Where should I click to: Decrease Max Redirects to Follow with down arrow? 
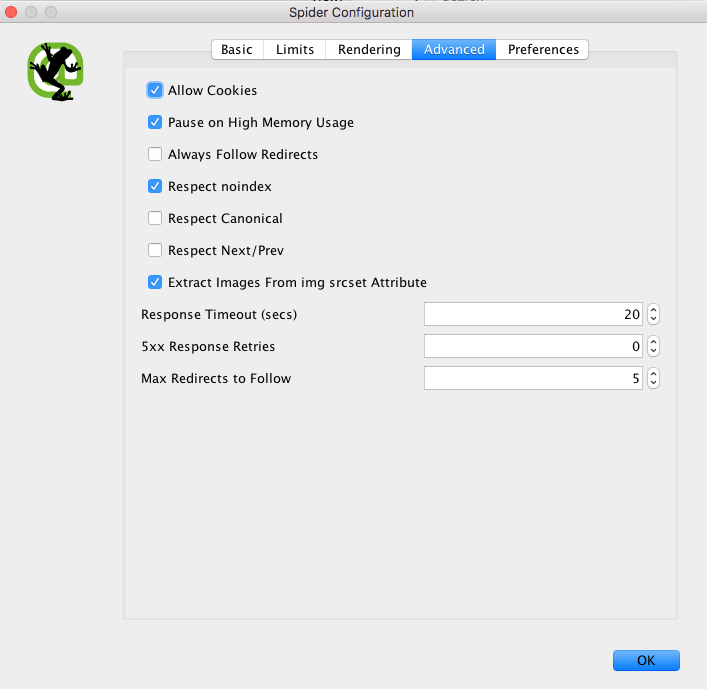coord(653,383)
